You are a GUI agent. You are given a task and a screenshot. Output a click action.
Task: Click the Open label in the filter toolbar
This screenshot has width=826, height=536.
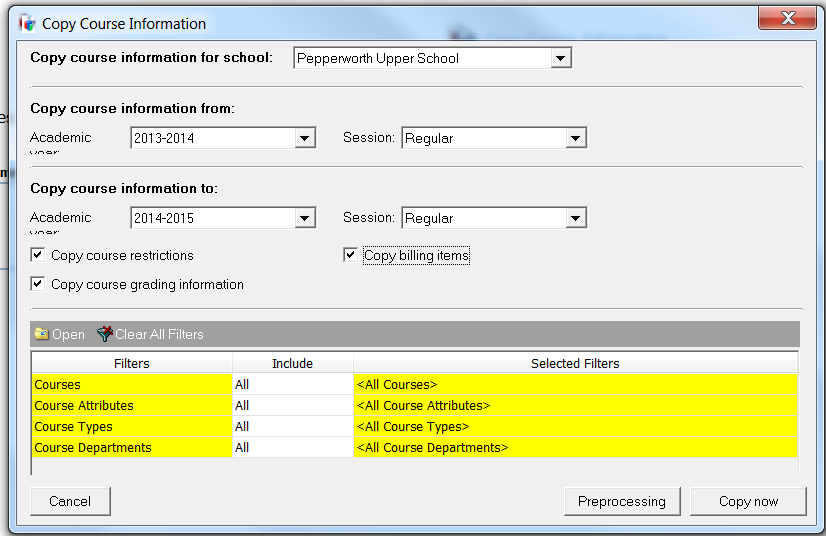click(68, 334)
